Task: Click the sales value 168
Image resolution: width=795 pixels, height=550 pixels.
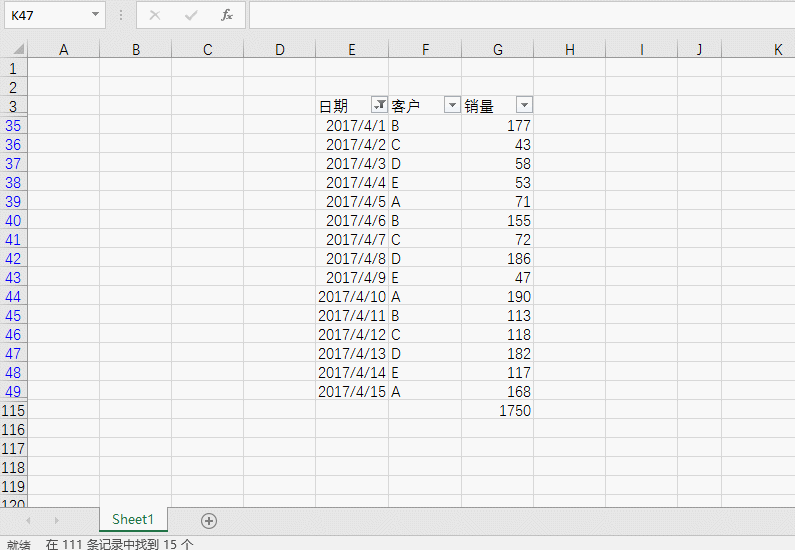Action: pos(497,391)
